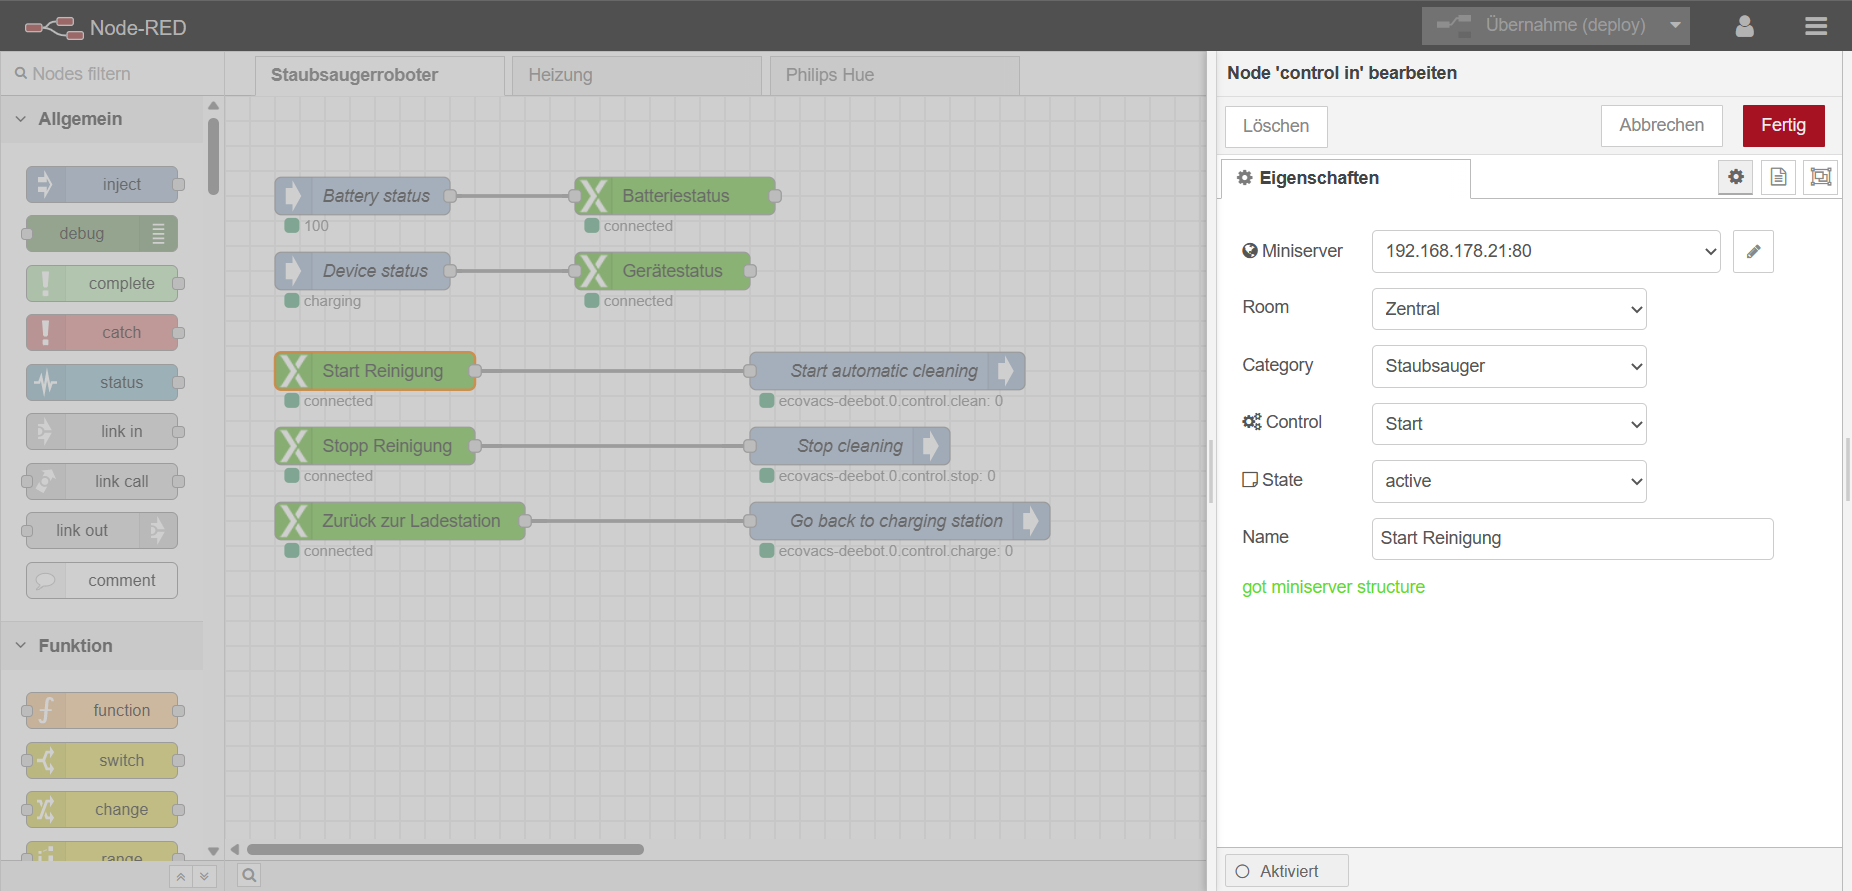This screenshot has width=1852, height=891.
Task: Open the user account icon
Action: [x=1744, y=26]
